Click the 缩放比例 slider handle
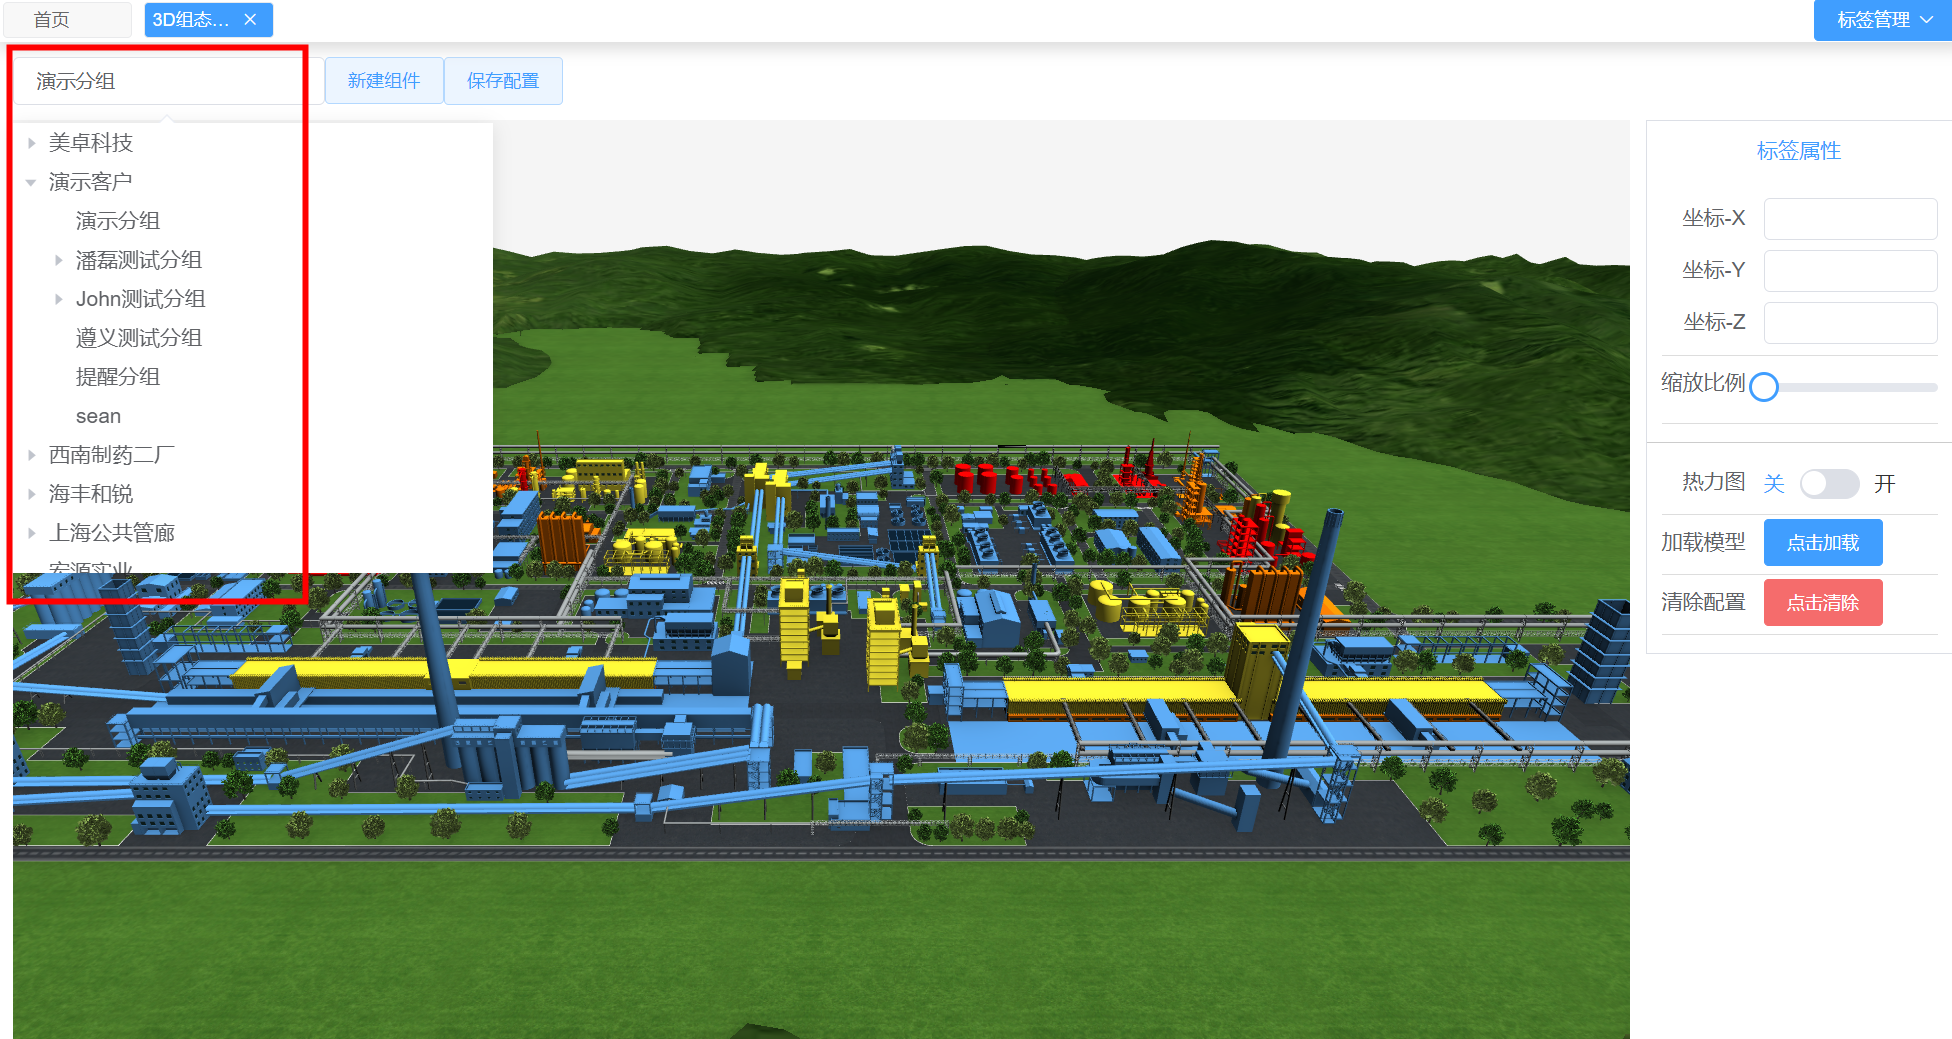This screenshot has width=1952, height=1039. [x=1764, y=387]
